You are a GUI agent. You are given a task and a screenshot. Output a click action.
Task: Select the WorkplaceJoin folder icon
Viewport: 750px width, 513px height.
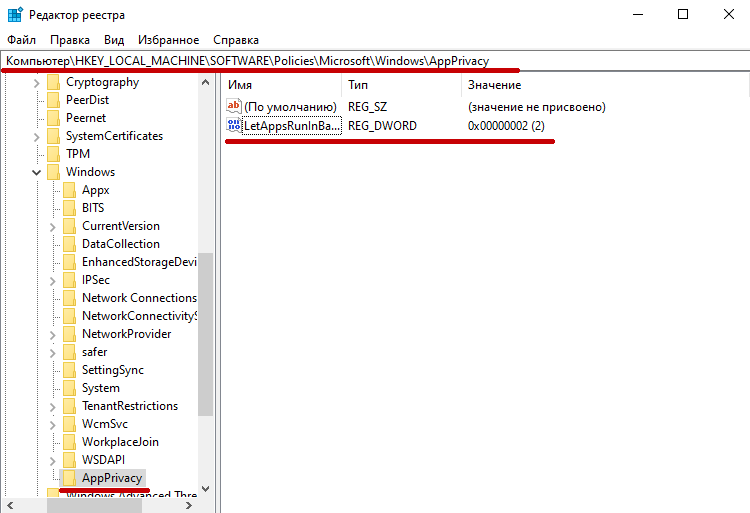[x=69, y=442]
